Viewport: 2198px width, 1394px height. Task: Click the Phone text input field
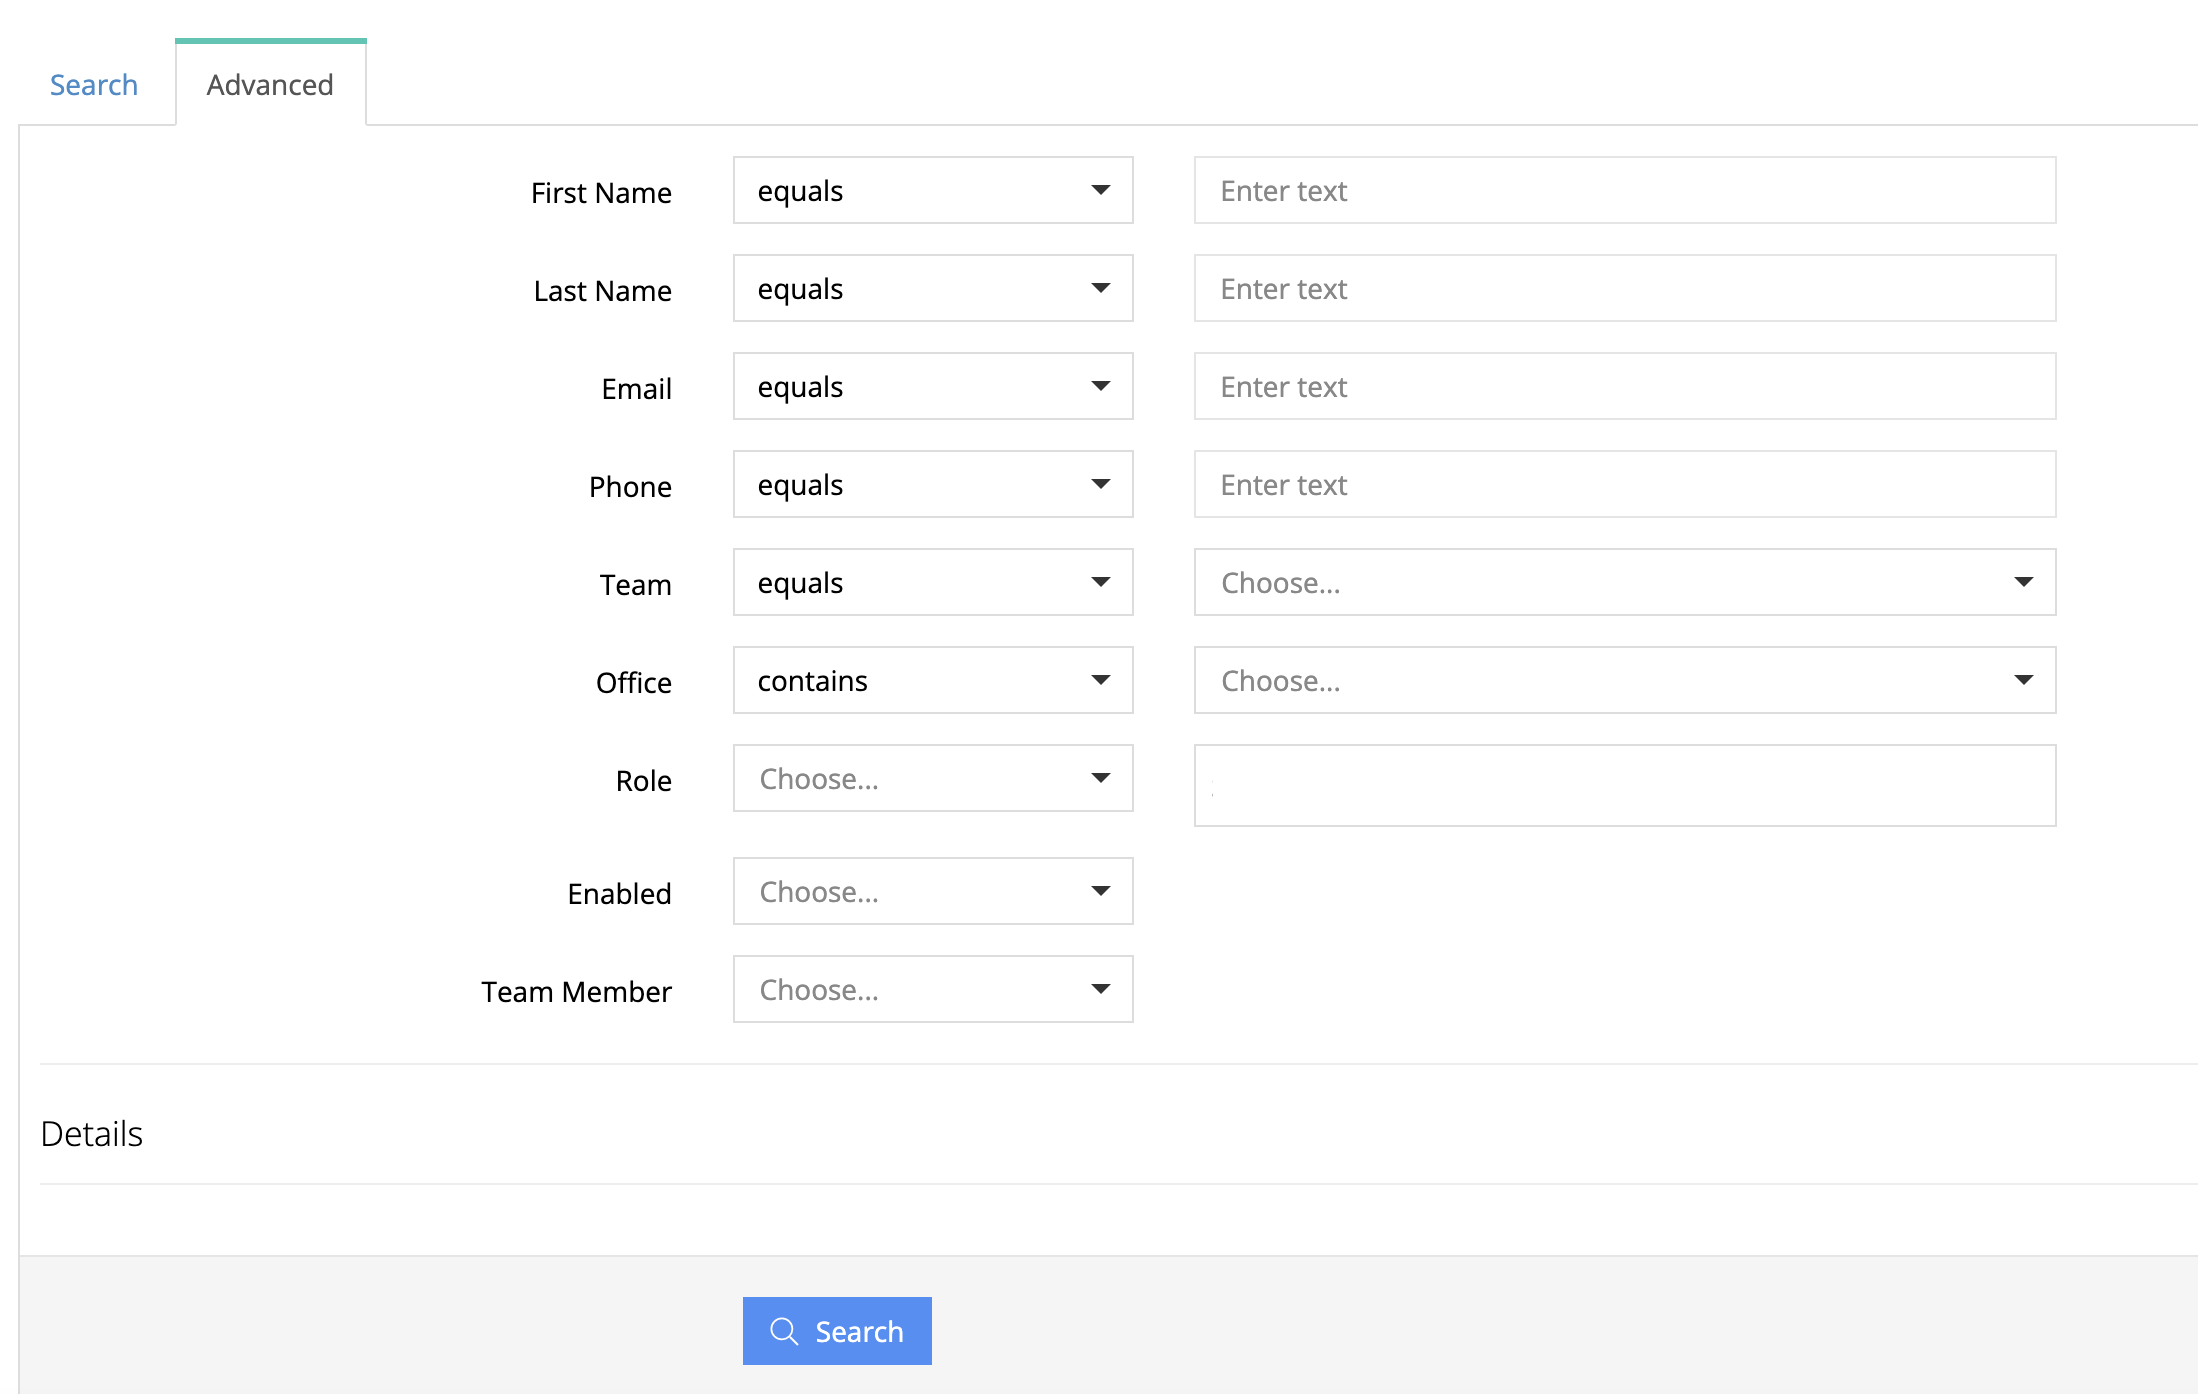1624,484
